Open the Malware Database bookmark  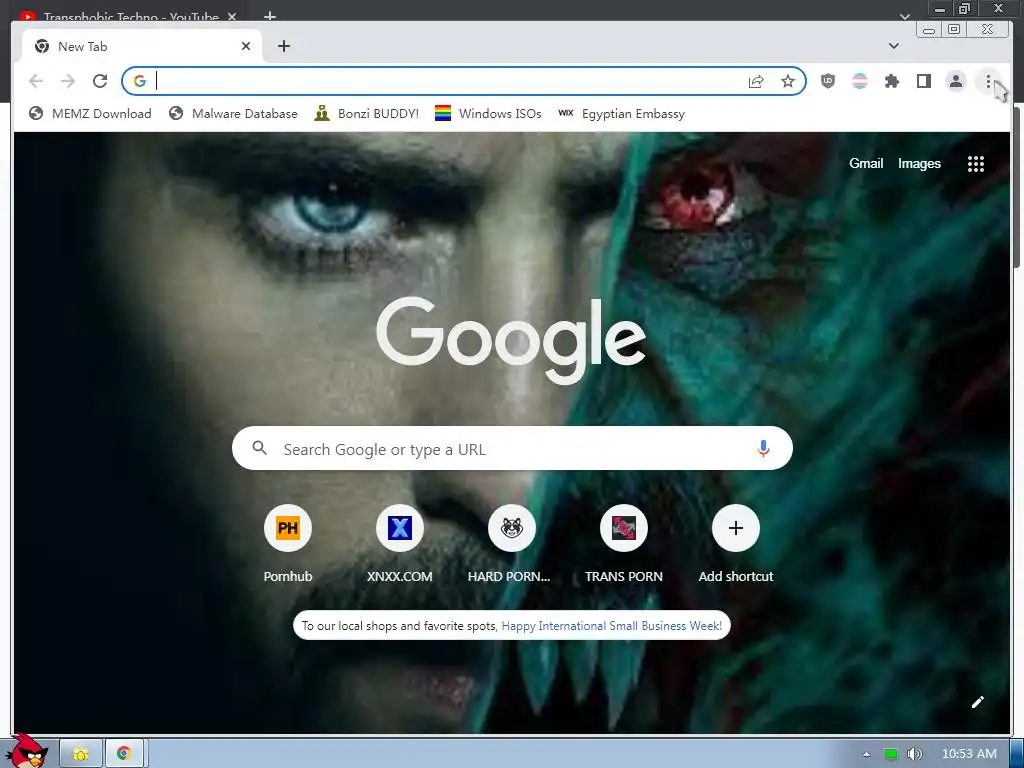pyautogui.click(x=233, y=114)
